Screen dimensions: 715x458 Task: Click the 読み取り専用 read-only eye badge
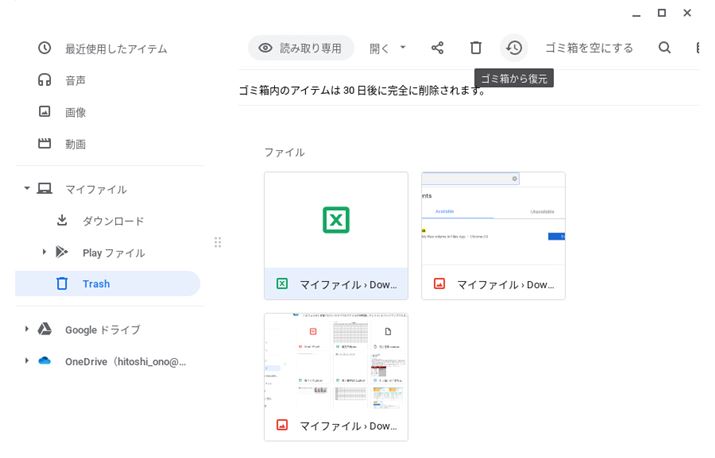pyautogui.click(x=300, y=48)
